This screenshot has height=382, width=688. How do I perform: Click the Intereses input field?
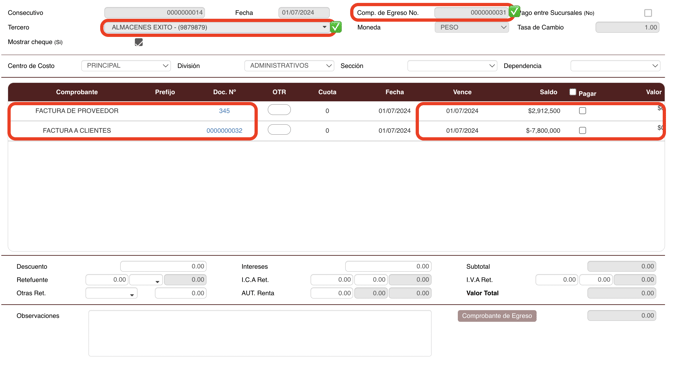pyautogui.click(x=388, y=267)
